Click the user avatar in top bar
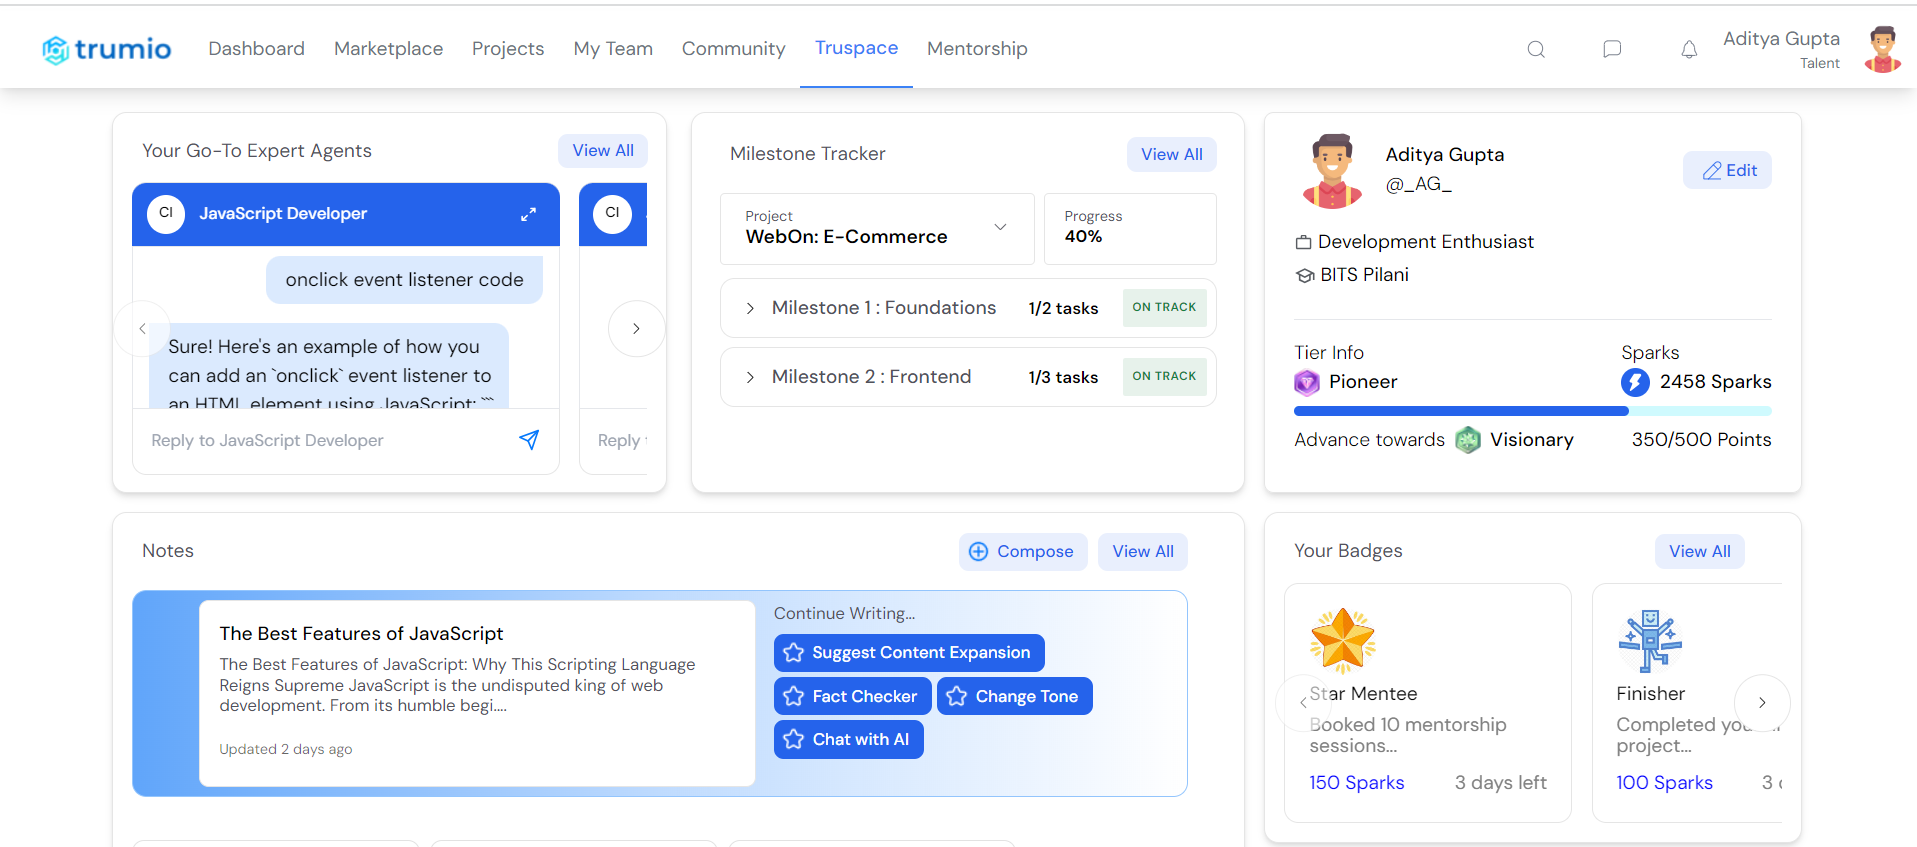This screenshot has height=847, width=1917. 1883,49
